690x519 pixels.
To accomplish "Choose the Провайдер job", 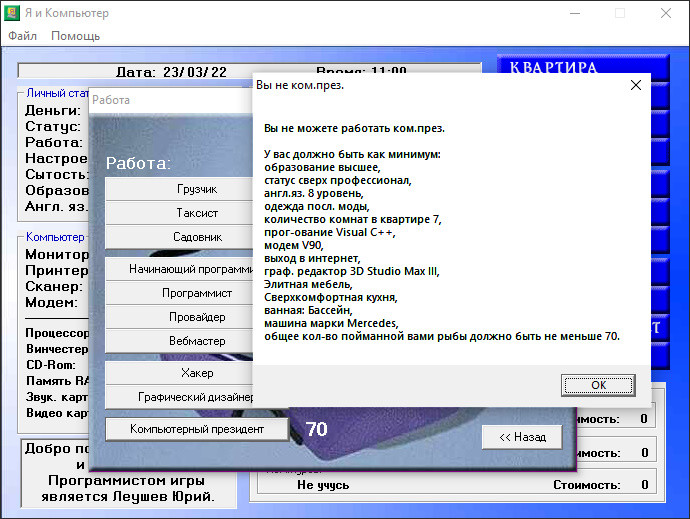I will [x=179, y=317].
